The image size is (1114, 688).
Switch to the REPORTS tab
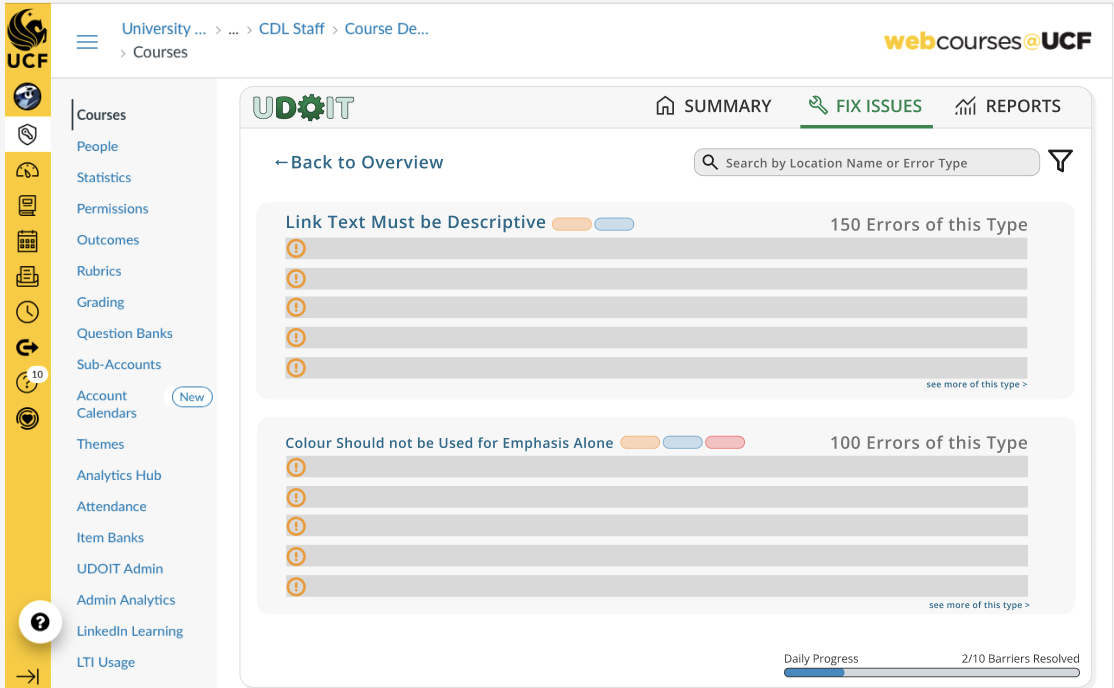(1007, 107)
